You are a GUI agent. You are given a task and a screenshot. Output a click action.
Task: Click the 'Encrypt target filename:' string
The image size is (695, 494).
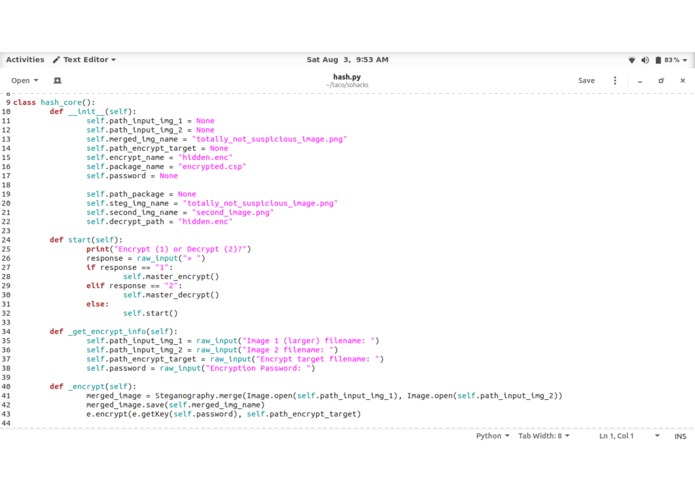click(320, 359)
